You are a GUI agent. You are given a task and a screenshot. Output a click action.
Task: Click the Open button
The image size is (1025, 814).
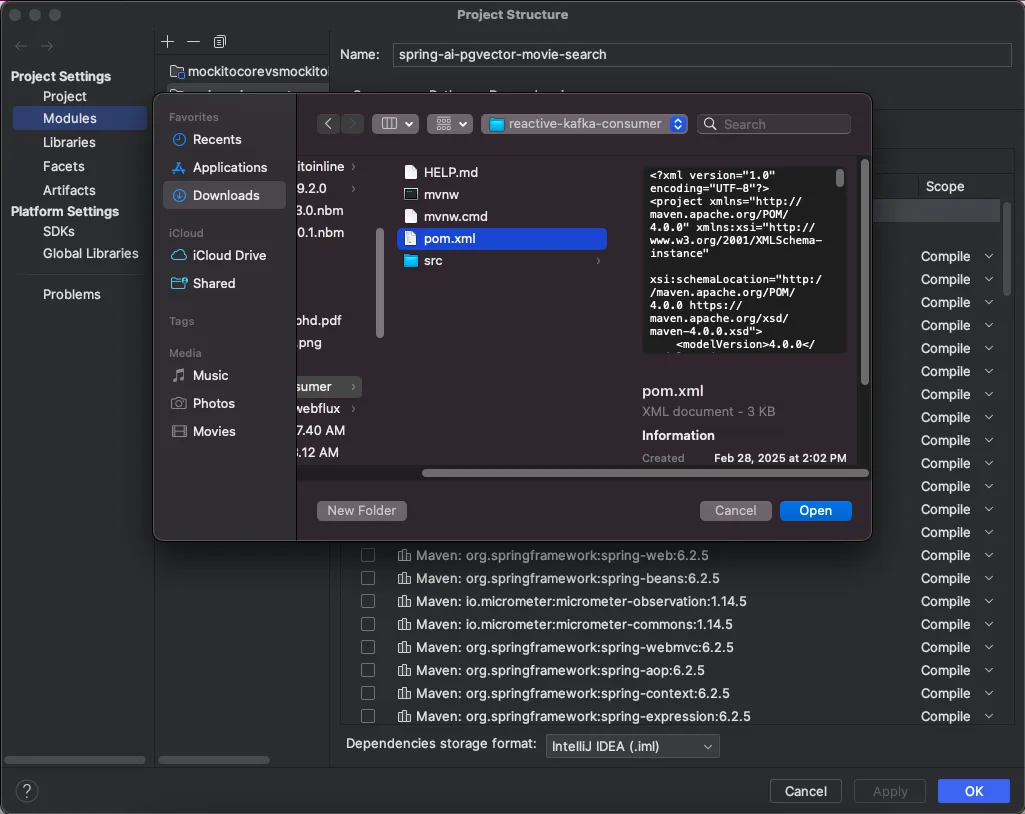point(815,511)
